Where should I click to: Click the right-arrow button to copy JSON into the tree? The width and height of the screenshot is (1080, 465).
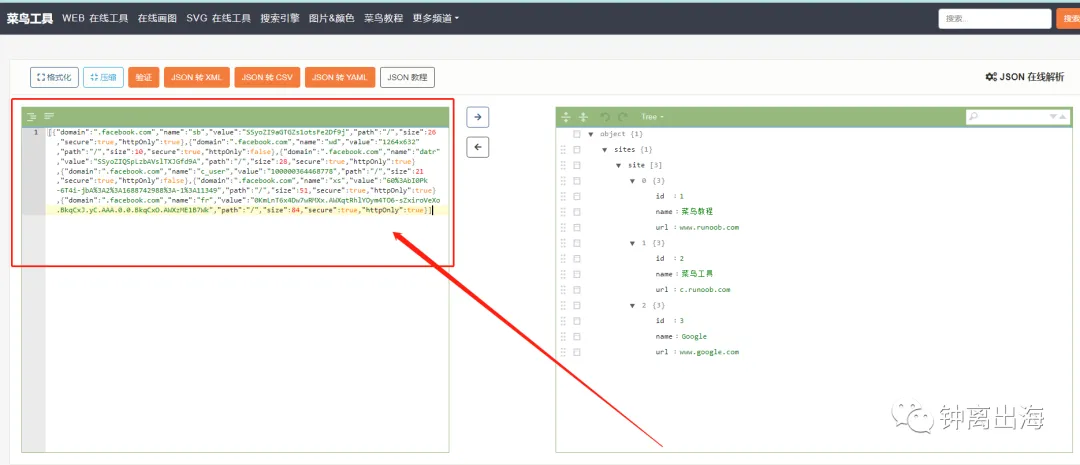point(477,117)
